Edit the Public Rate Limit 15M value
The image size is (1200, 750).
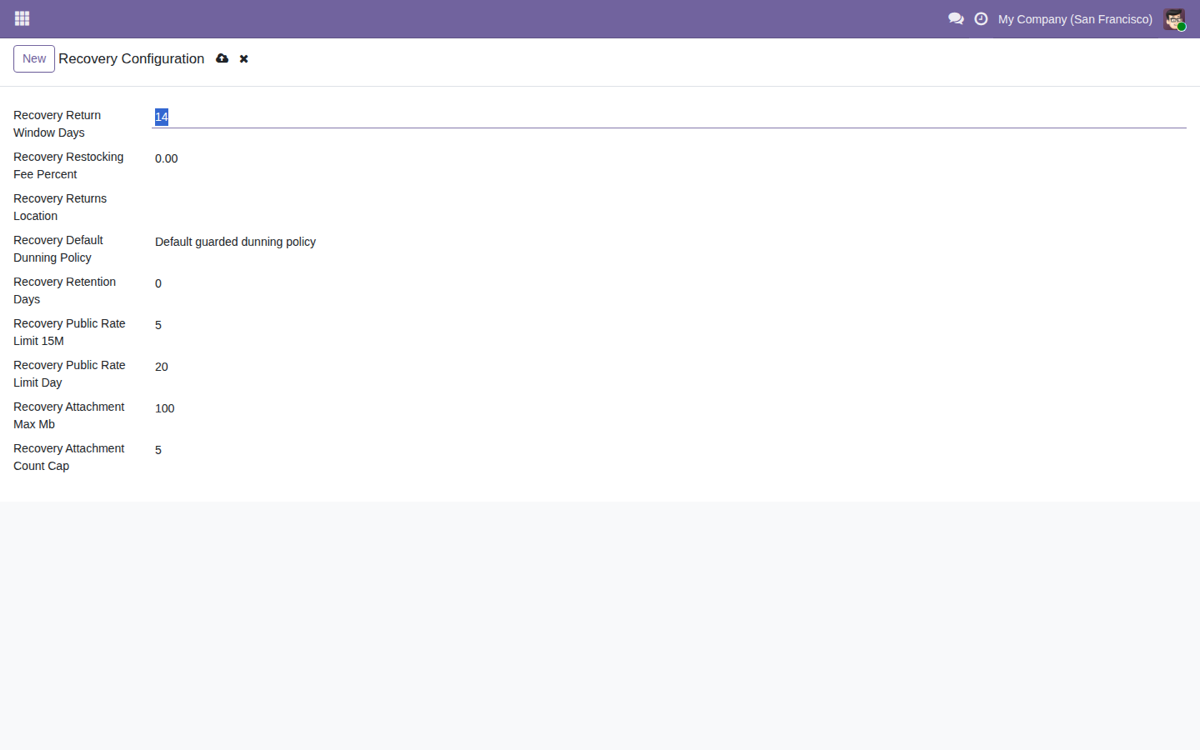[669, 325]
